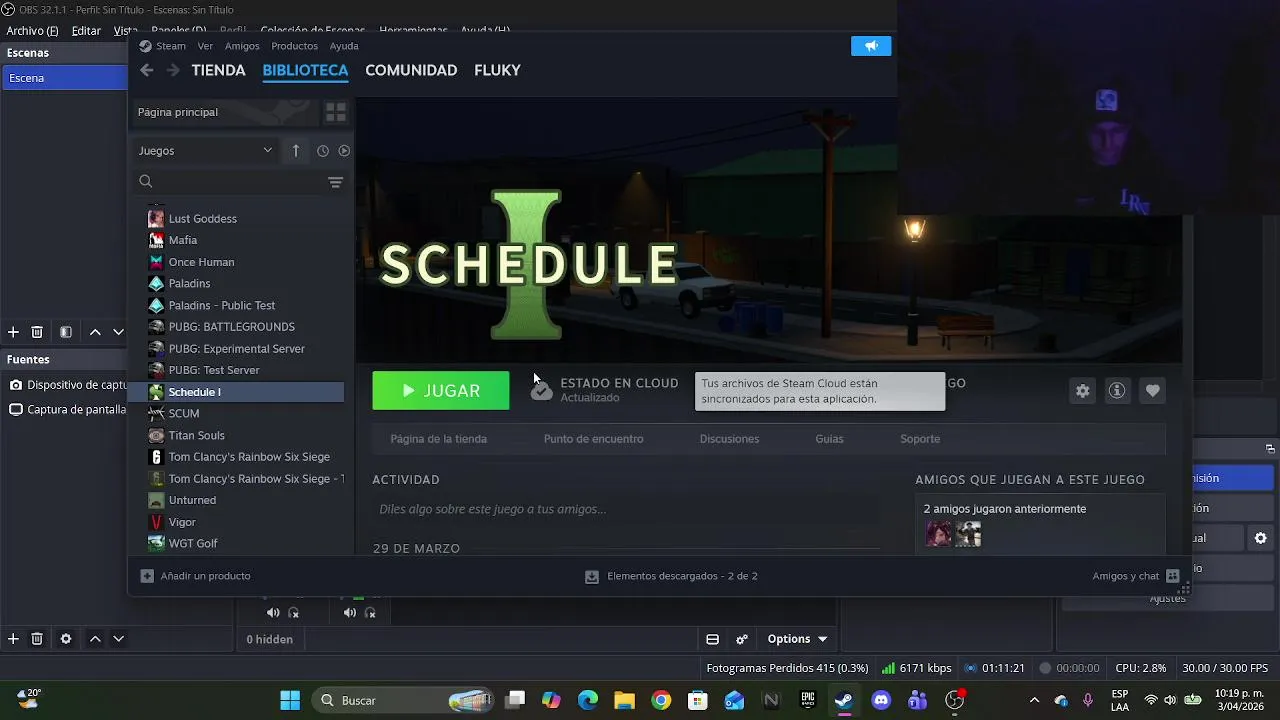
Task: Move scene down in Escenas toolbar
Action: pyautogui.click(x=118, y=332)
